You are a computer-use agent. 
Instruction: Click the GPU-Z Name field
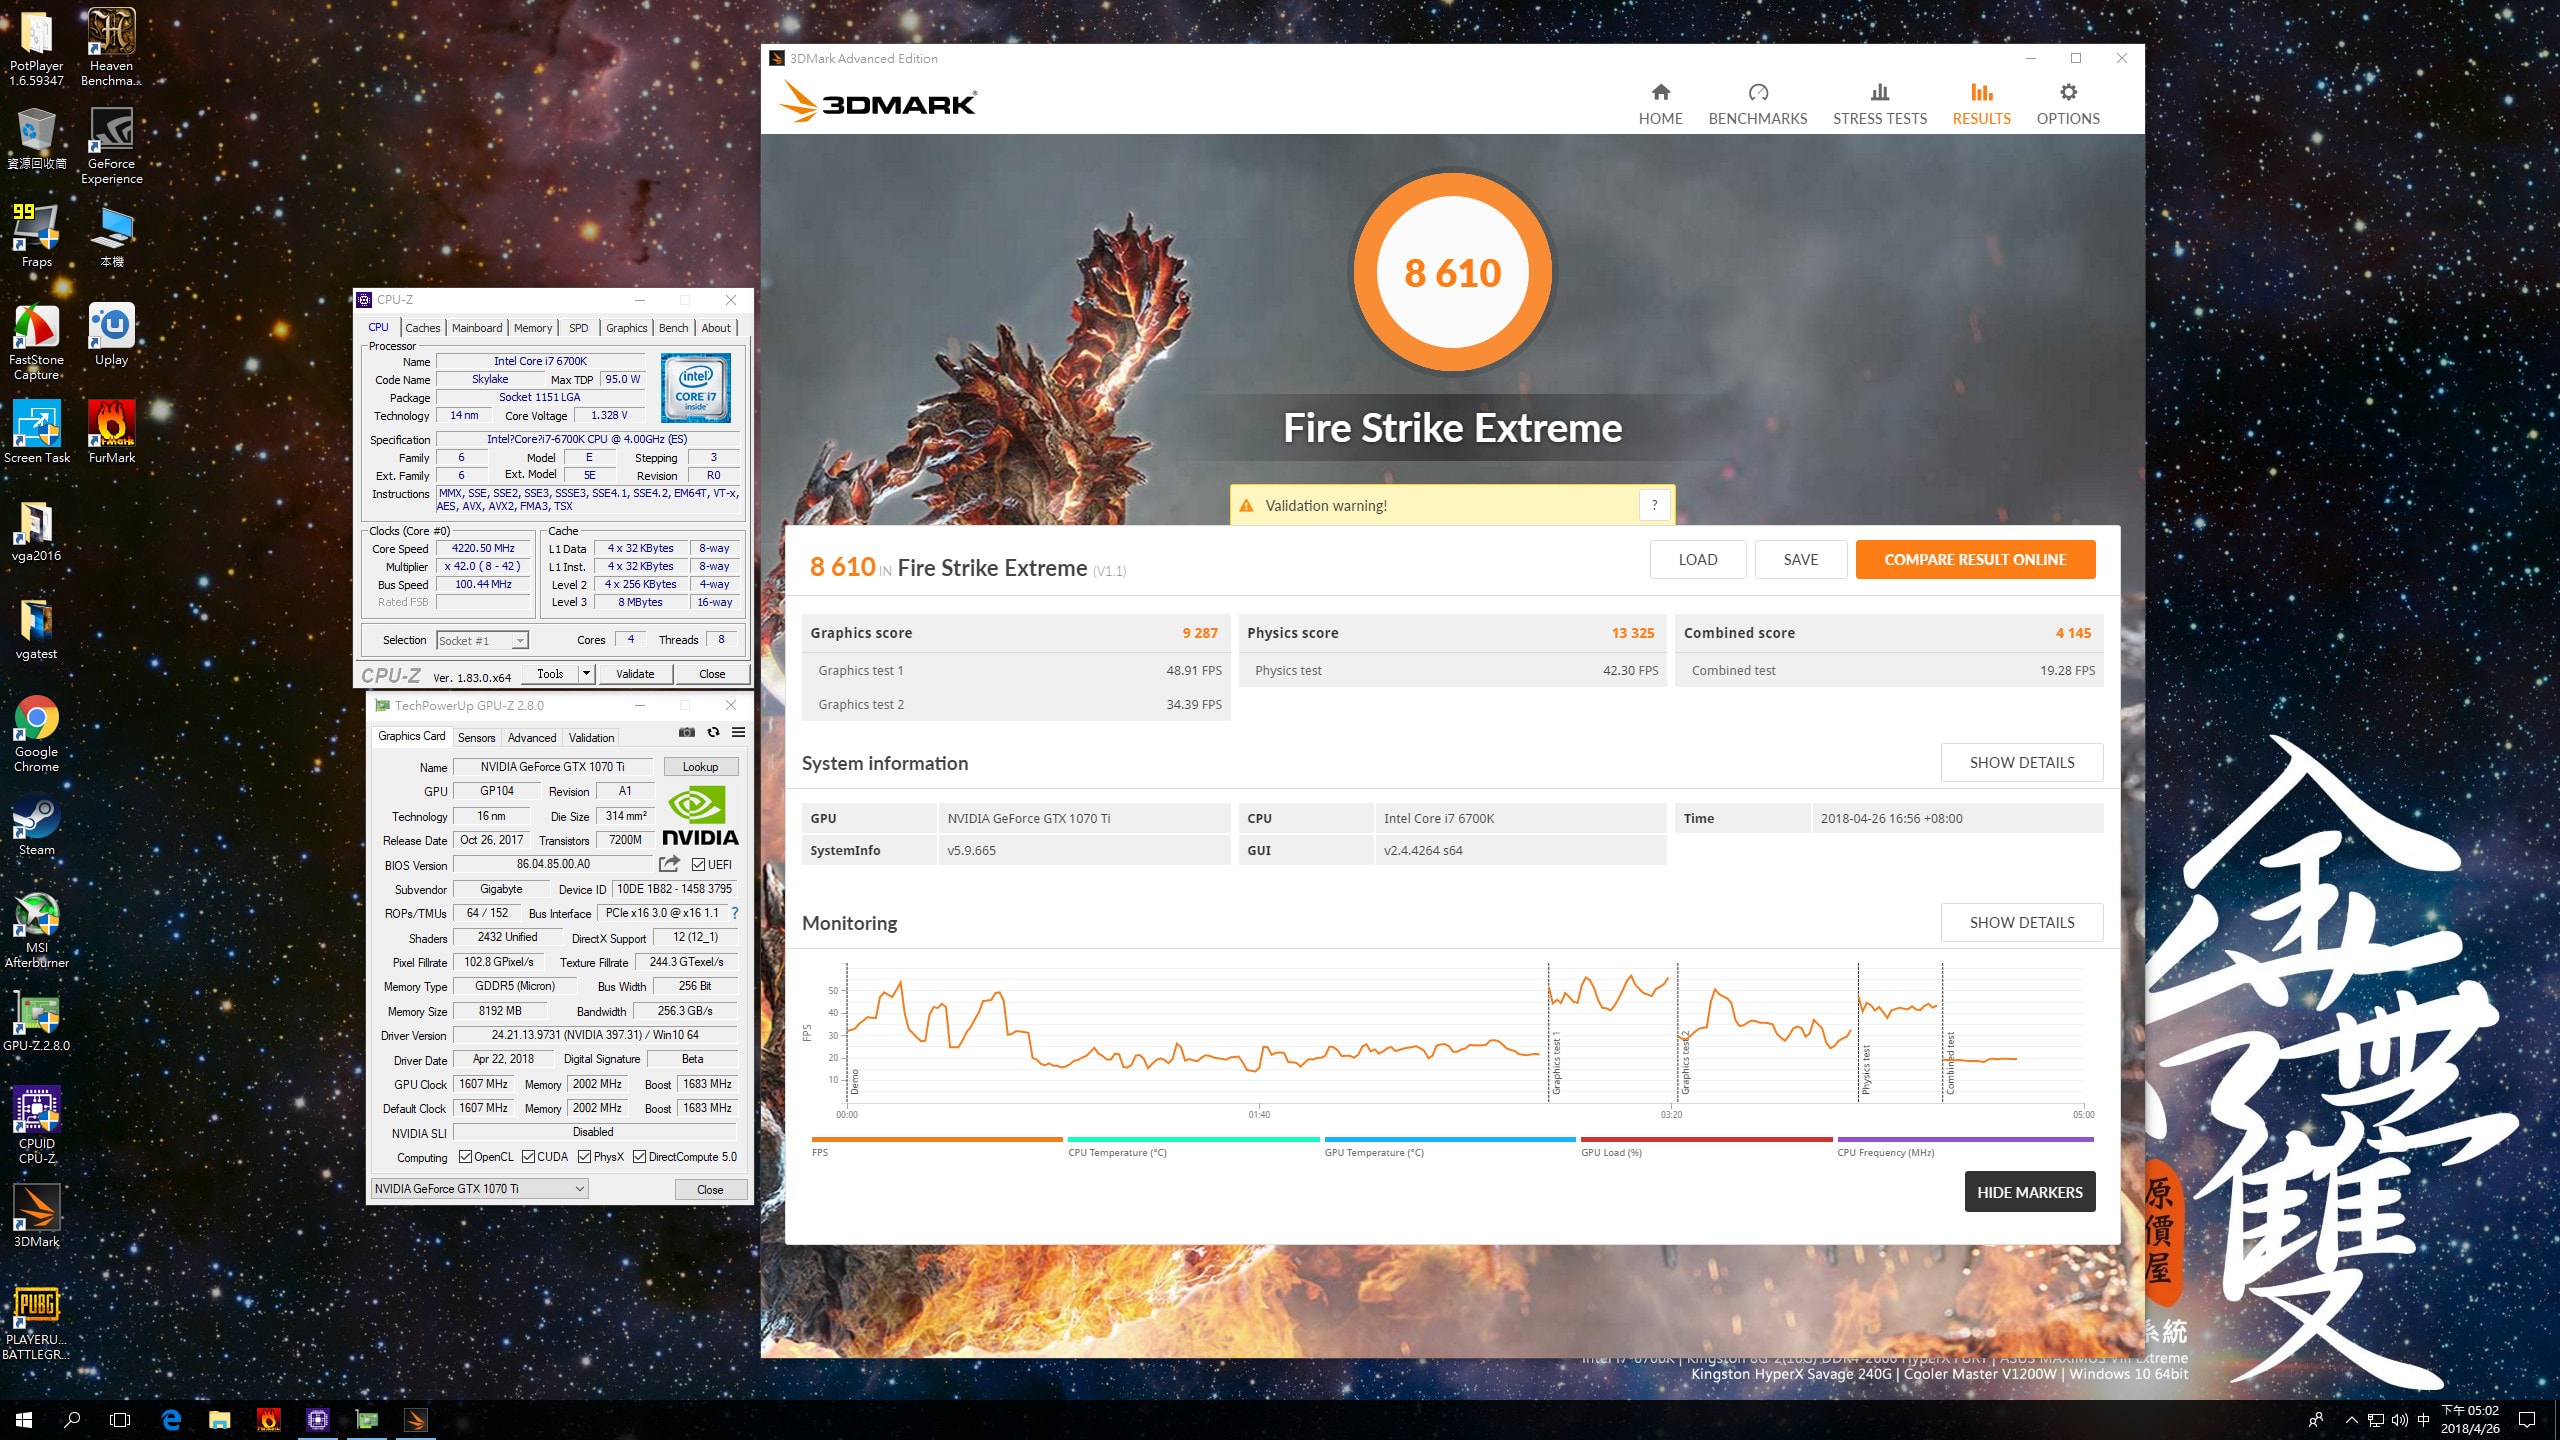click(553, 767)
